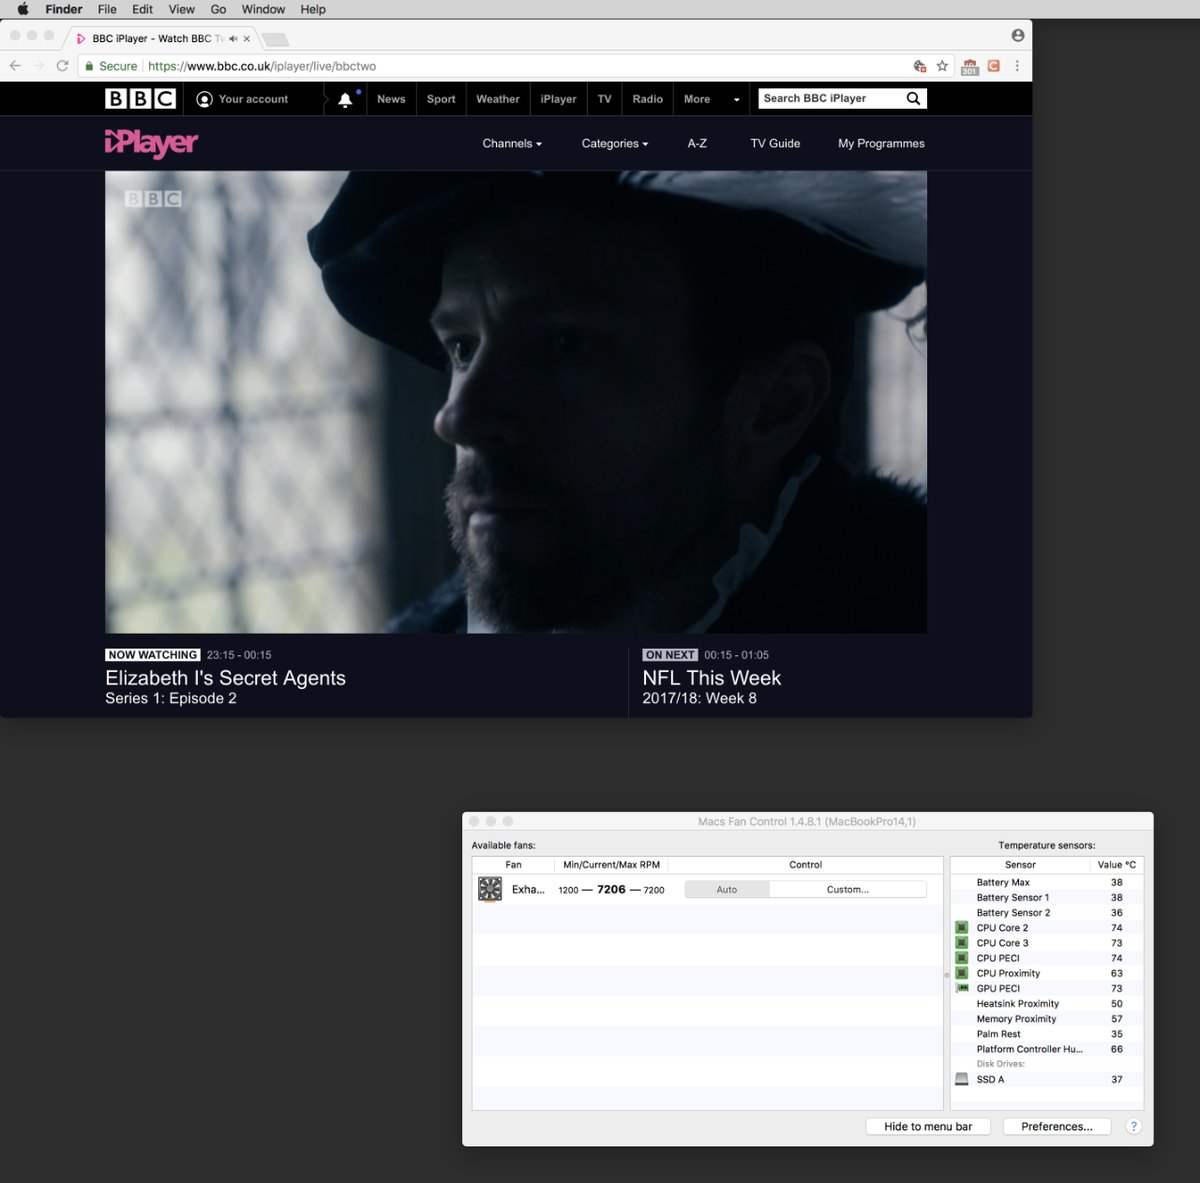Go to BBC Radio
This screenshot has height=1183, width=1200.
pos(648,99)
